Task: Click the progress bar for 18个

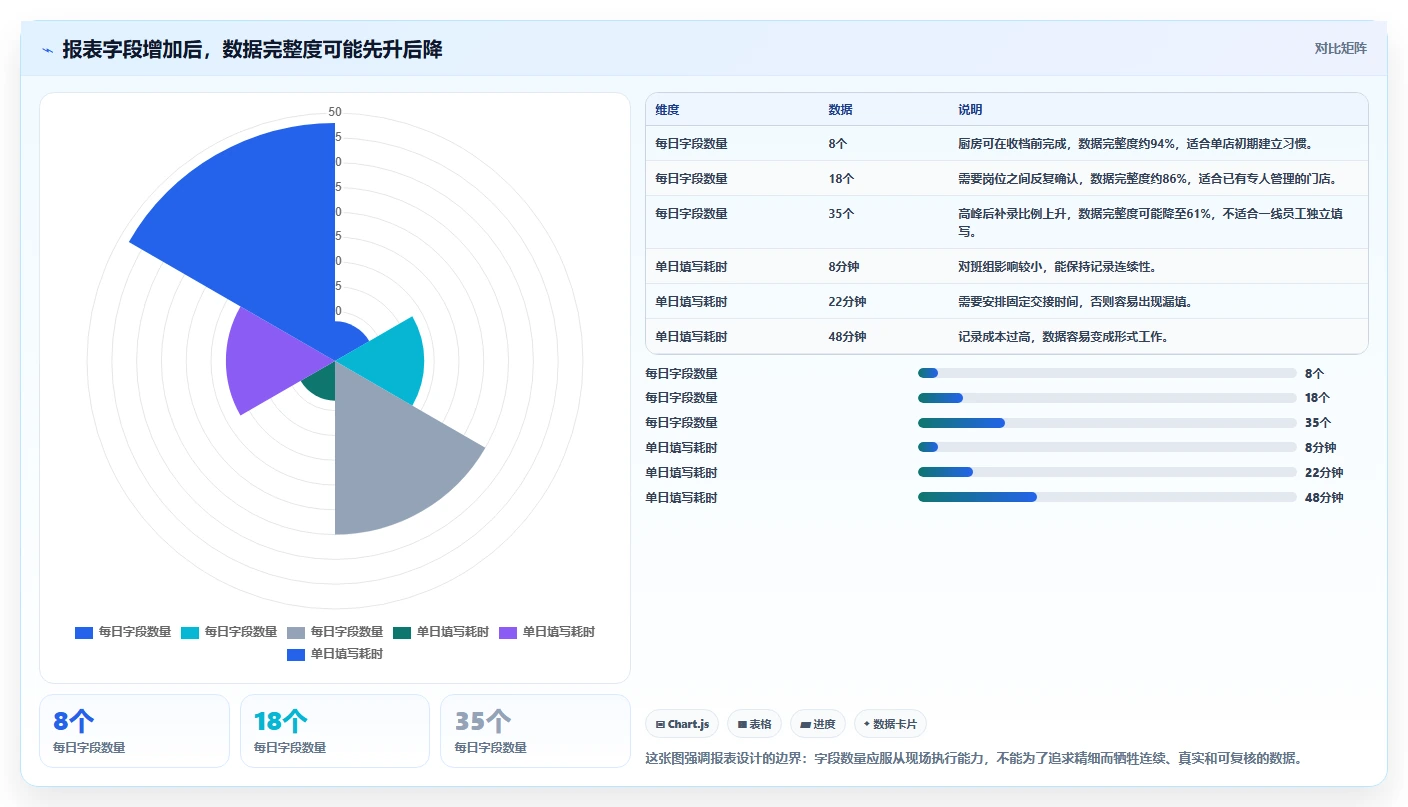Action: pos(1107,398)
